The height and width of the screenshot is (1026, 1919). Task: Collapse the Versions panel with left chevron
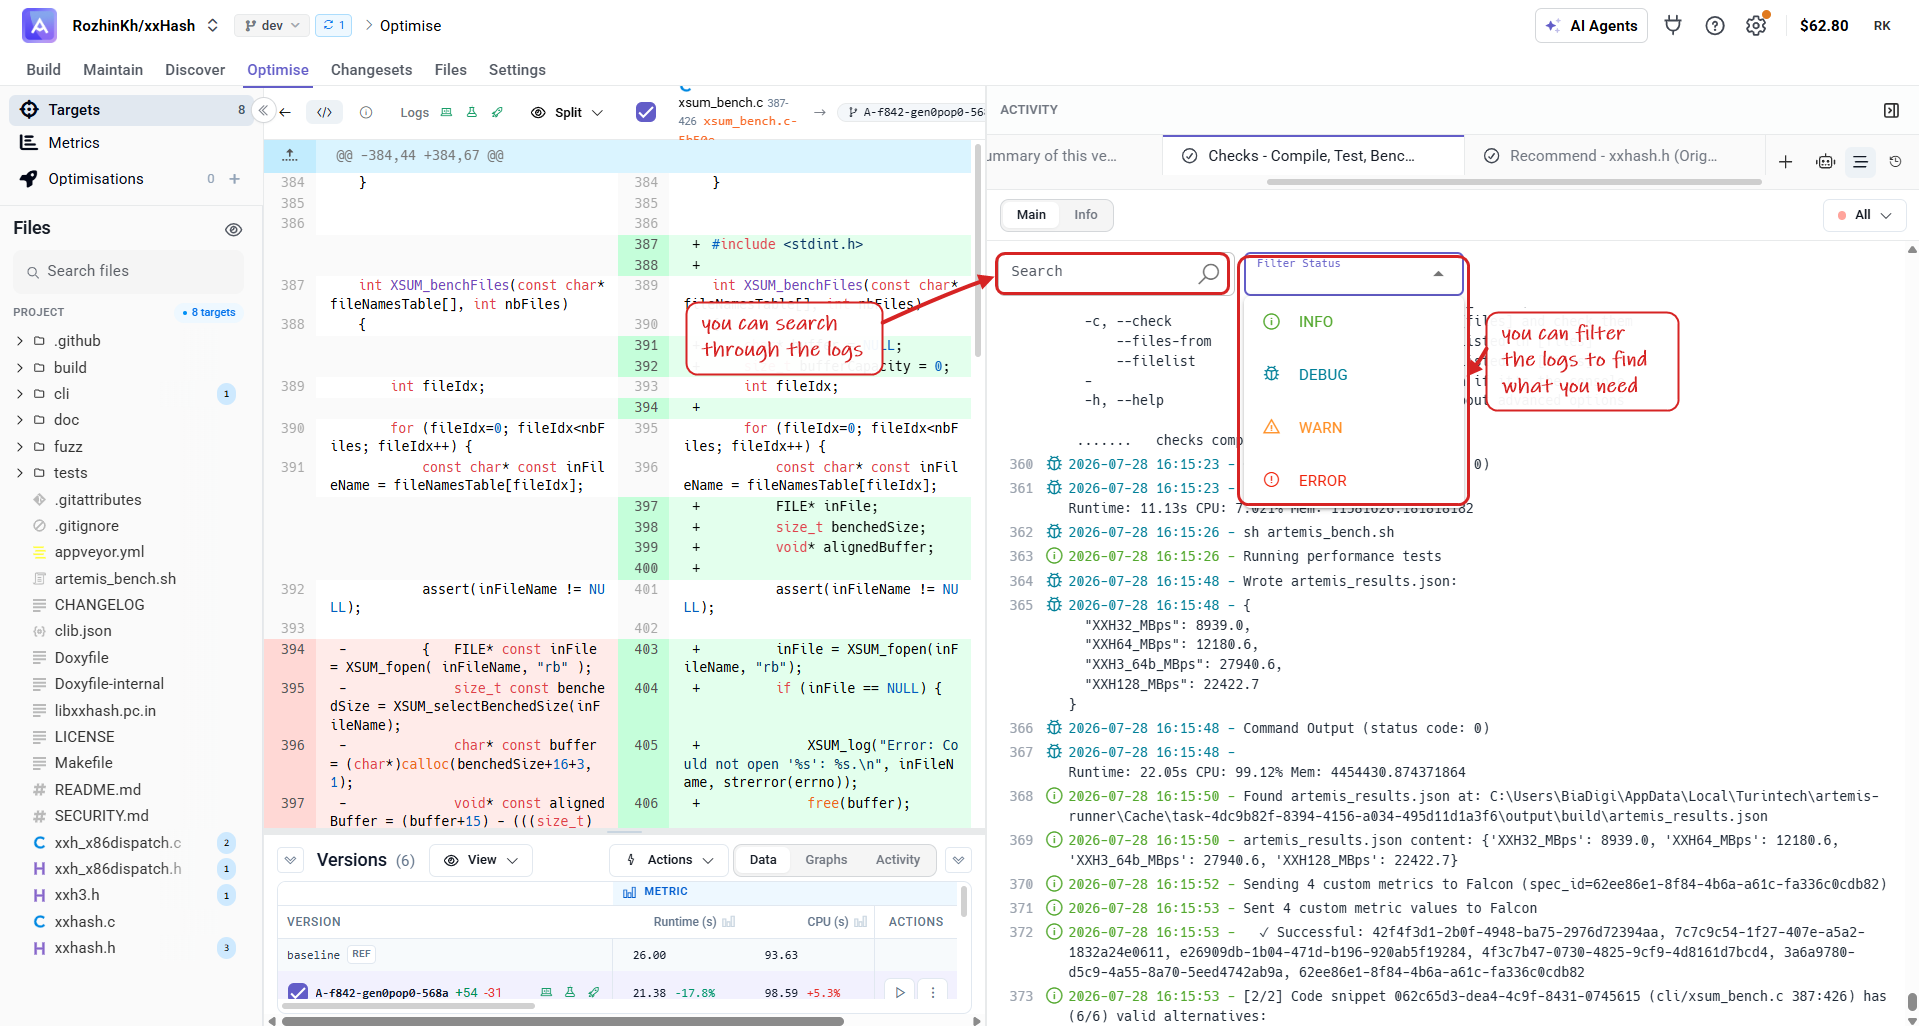point(290,860)
